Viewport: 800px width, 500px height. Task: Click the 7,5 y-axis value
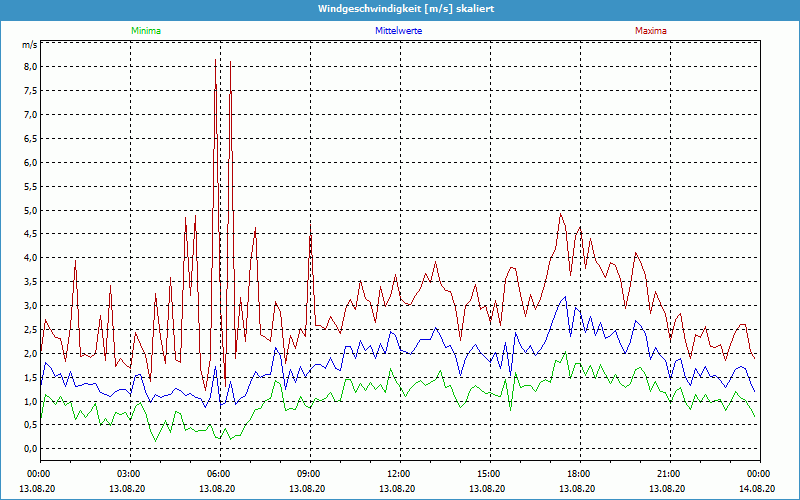pyautogui.click(x=31, y=91)
